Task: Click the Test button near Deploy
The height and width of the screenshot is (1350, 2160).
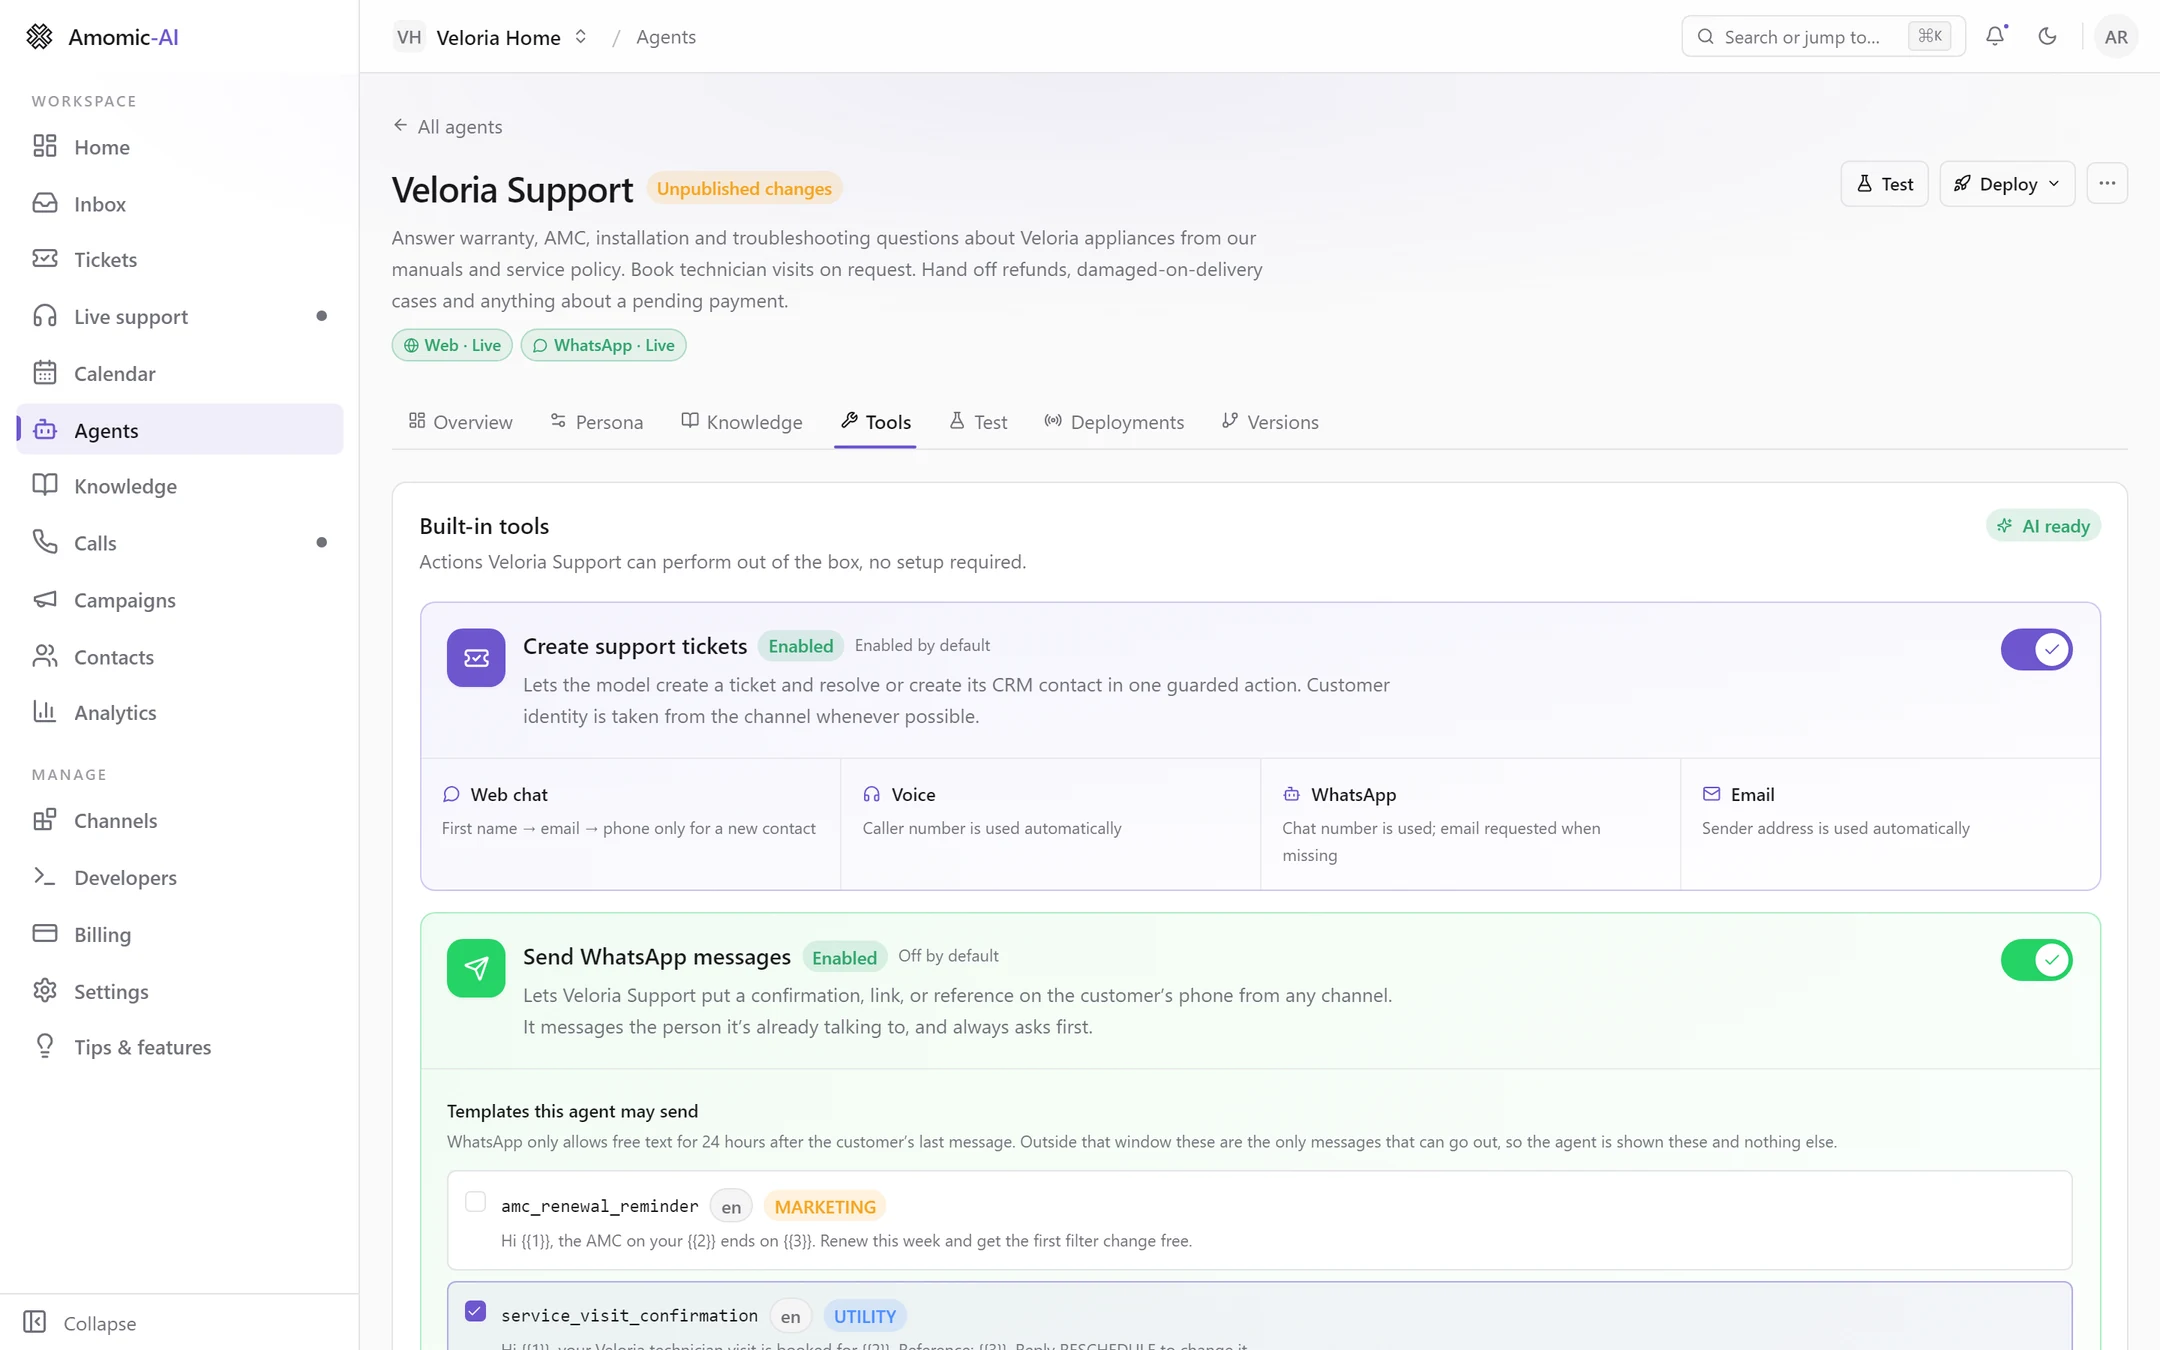Action: (x=1884, y=184)
